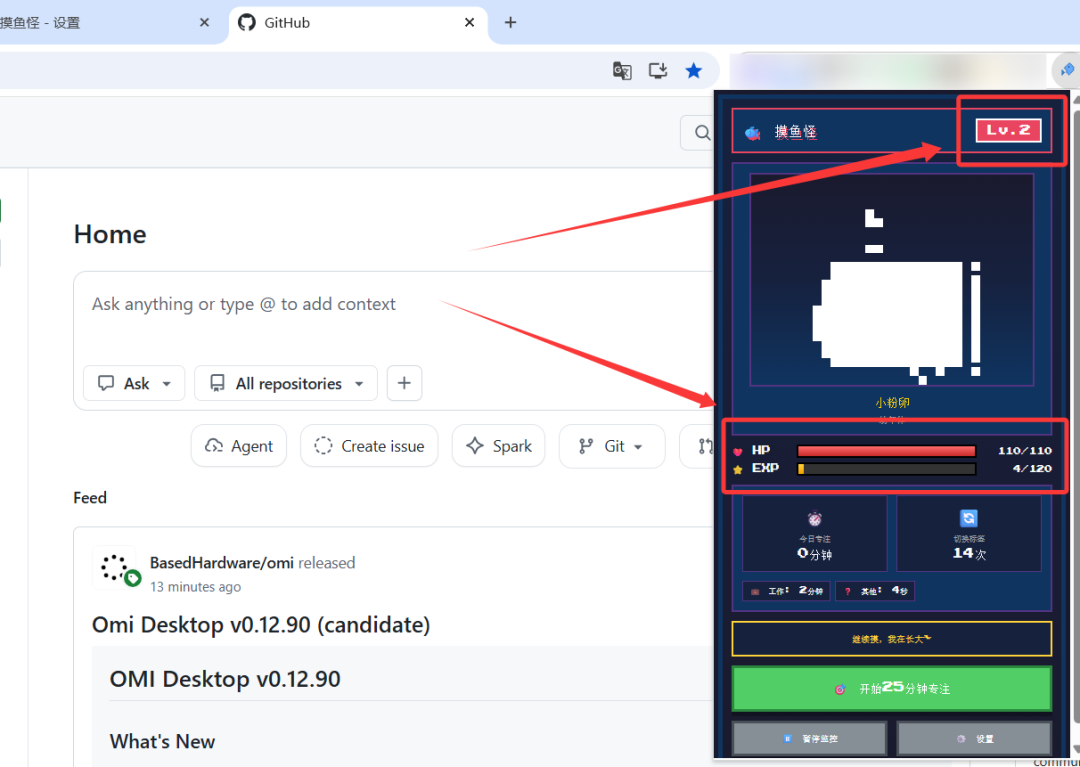Click the pet name 小粉卵
The image size is (1080, 767).
892,403
